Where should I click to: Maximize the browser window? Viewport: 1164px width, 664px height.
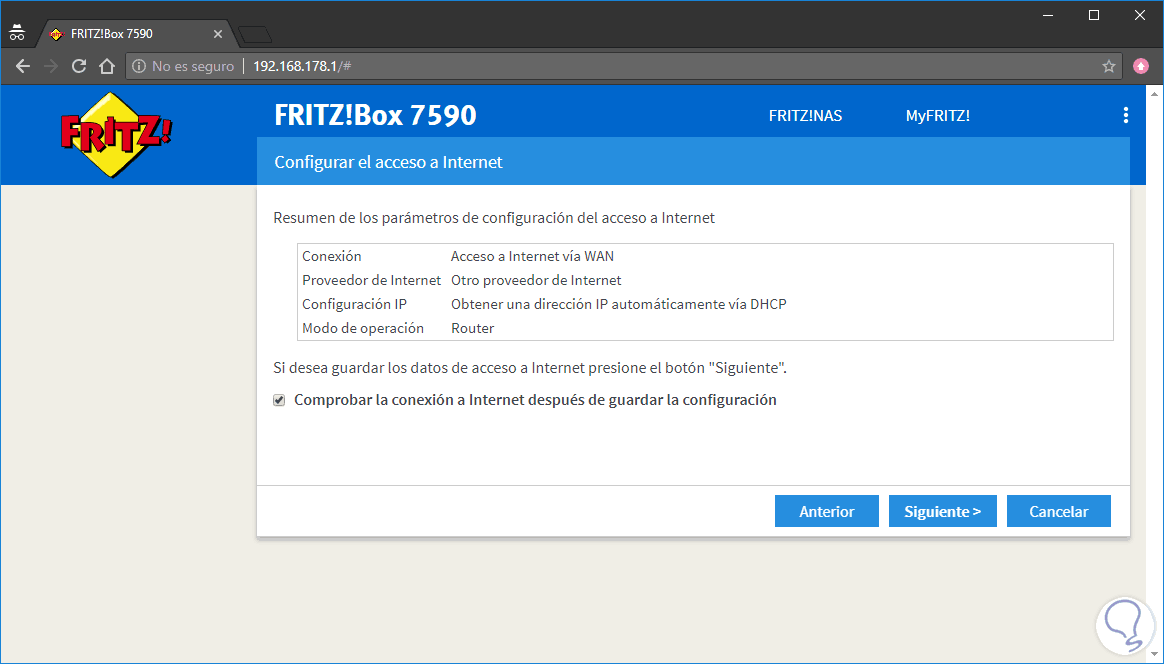(1093, 16)
